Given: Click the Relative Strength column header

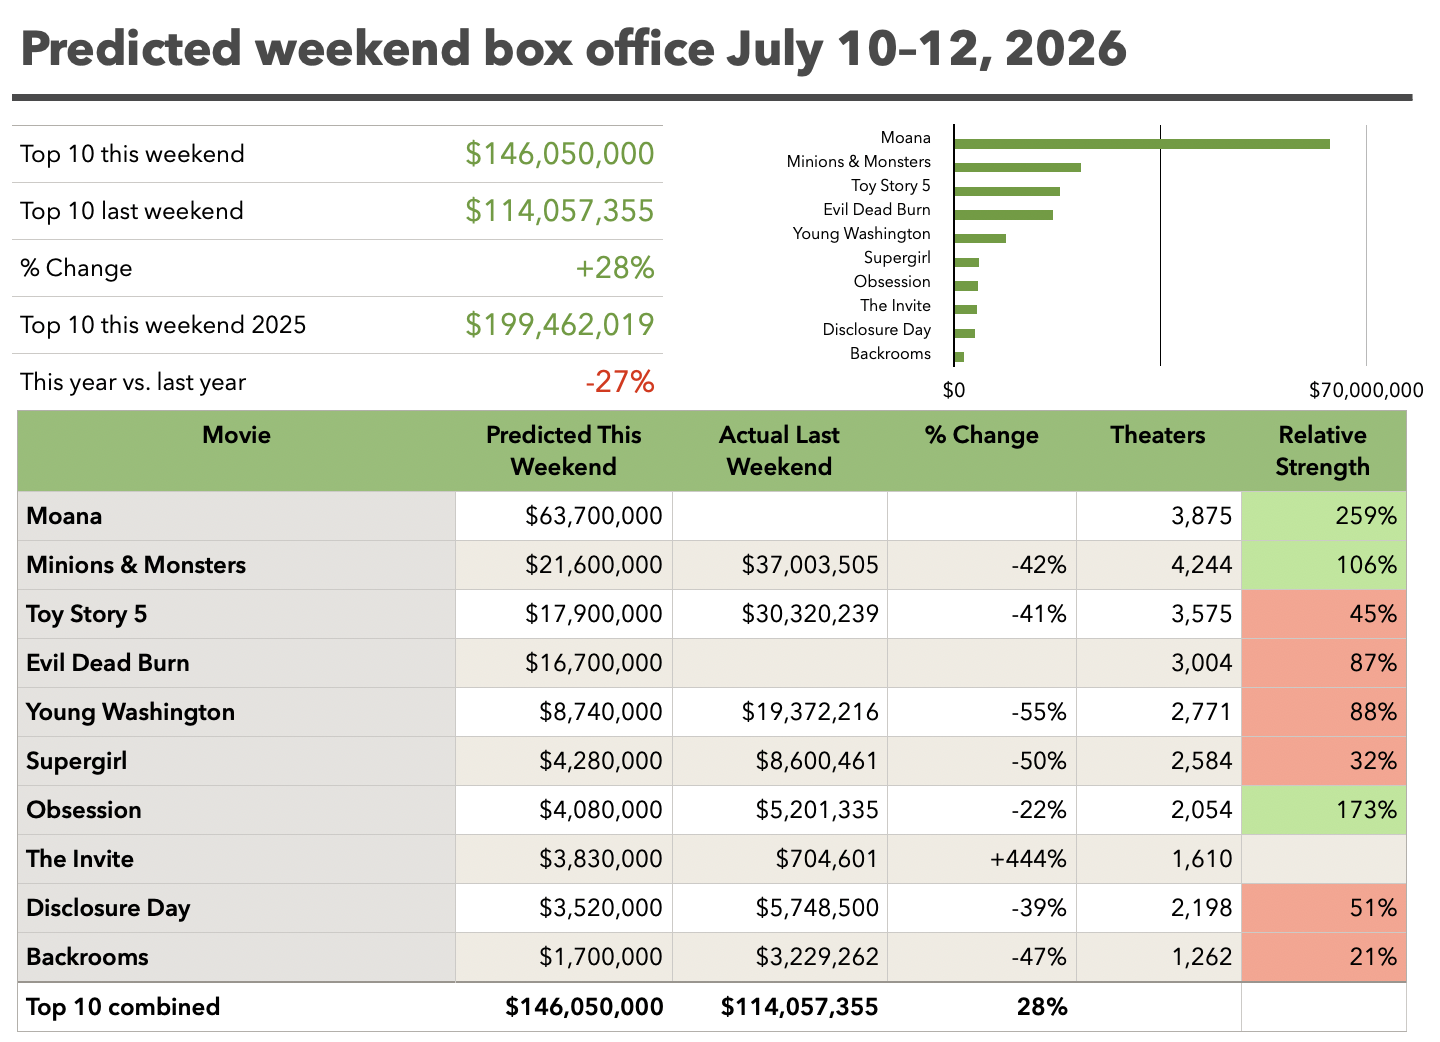Looking at the screenshot, I should pos(1323,451).
